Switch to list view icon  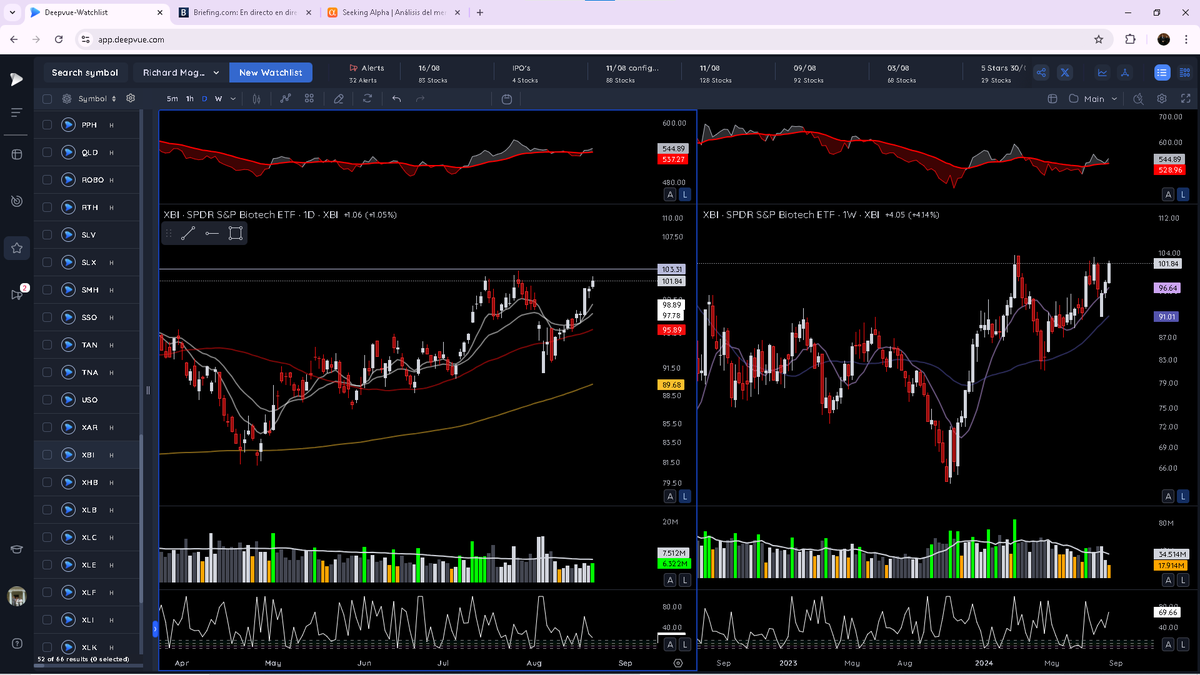pyautogui.click(x=1162, y=73)
